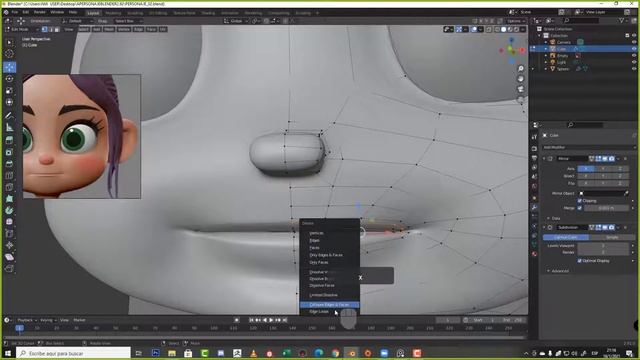The width and height of the screenshot is (640, 360).
Task: Select the Inset Faces tool
Action: pos(9,152)
